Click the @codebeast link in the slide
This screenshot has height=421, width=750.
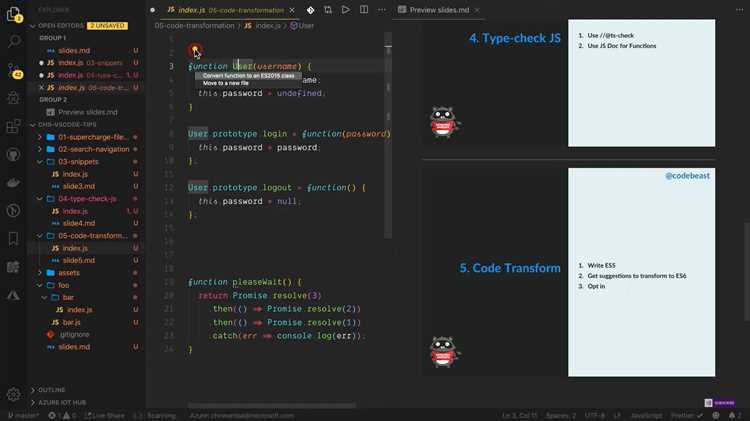687,176
